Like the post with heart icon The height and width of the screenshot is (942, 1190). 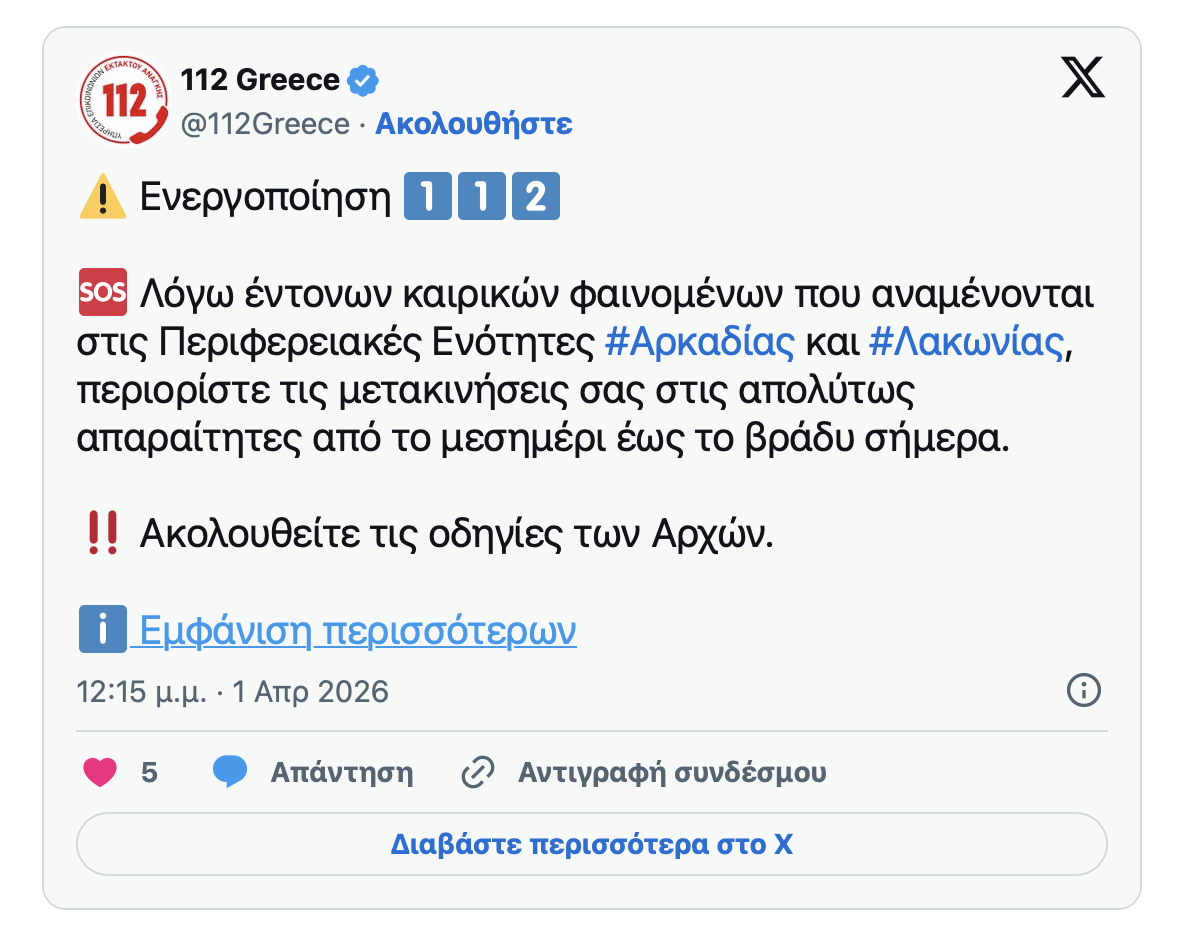tap(99, 772)
